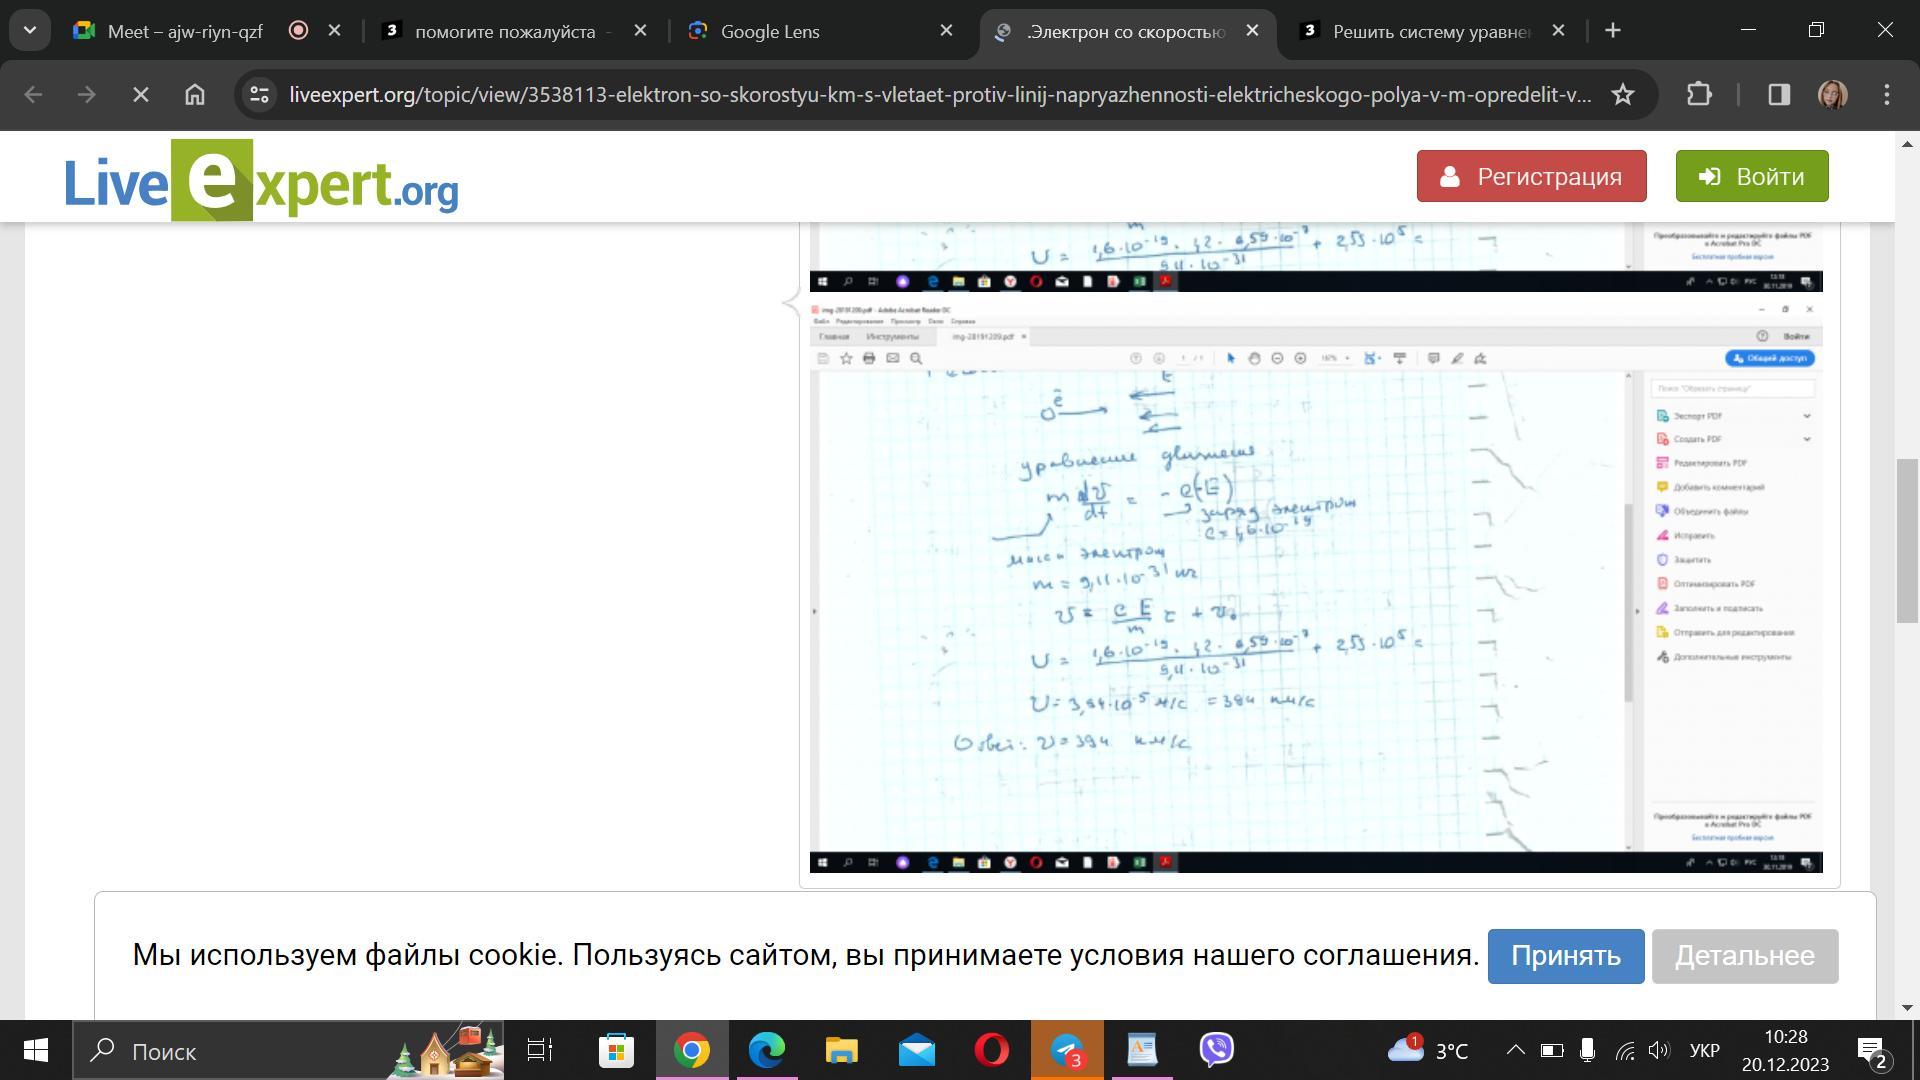
Task: Switch to the Google Lens tab
Action: pyautogui.click(x=770, y=31)
